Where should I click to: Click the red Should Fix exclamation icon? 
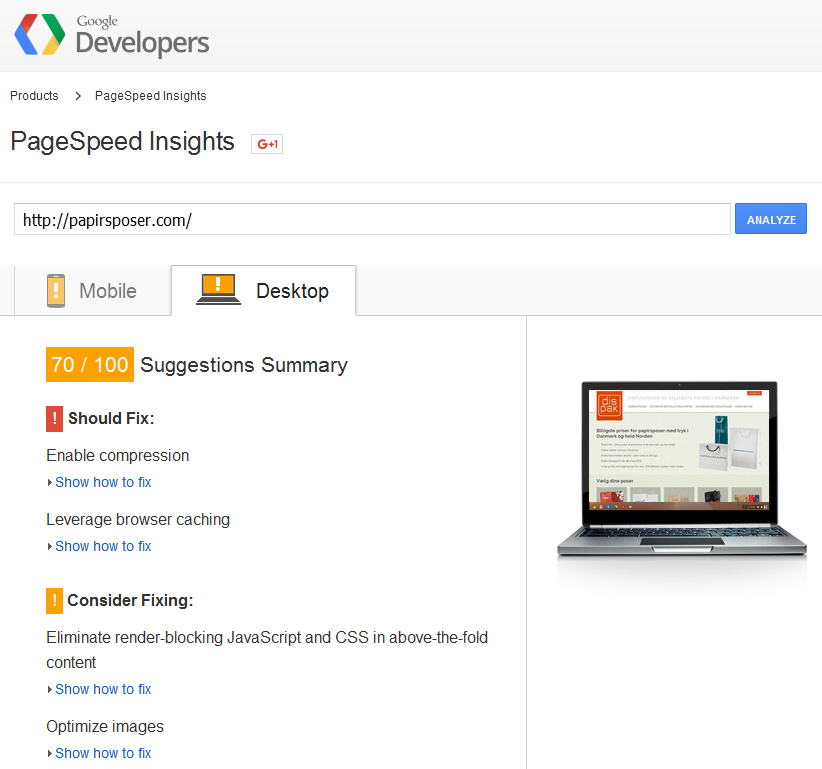click(x=55, y=419)
